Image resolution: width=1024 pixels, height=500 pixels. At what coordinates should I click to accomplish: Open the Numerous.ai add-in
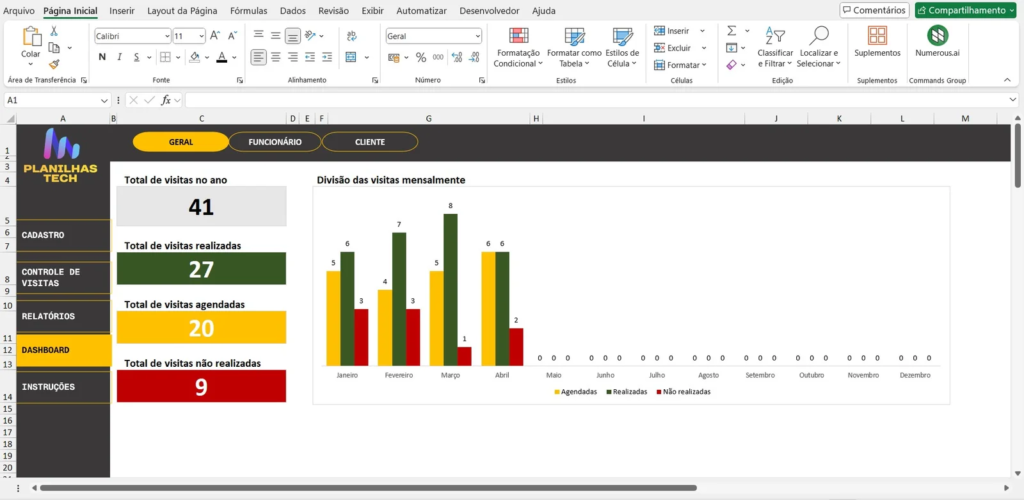pos(937,41)
